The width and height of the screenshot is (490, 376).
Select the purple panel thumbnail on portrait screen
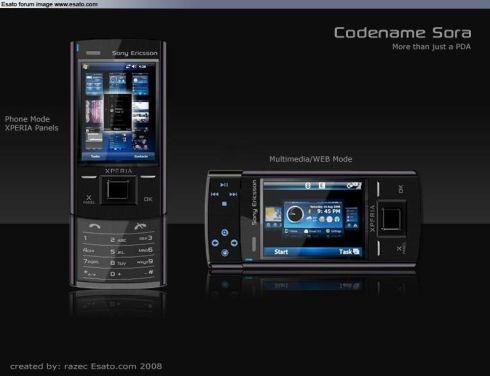point(94,112)
